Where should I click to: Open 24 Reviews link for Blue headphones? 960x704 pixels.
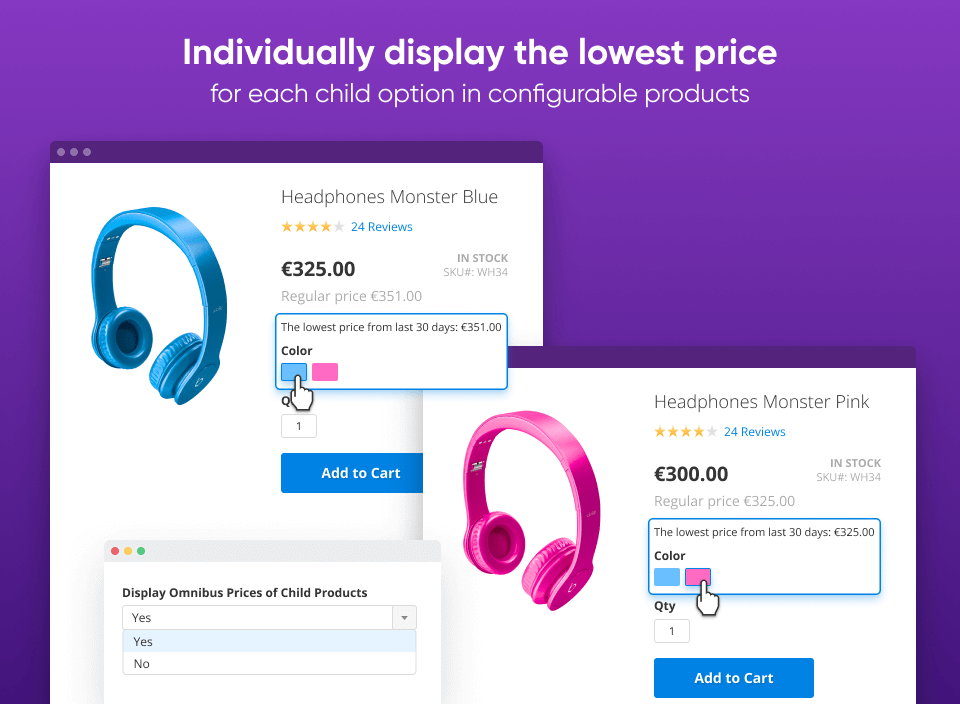(x=381, y=227)
